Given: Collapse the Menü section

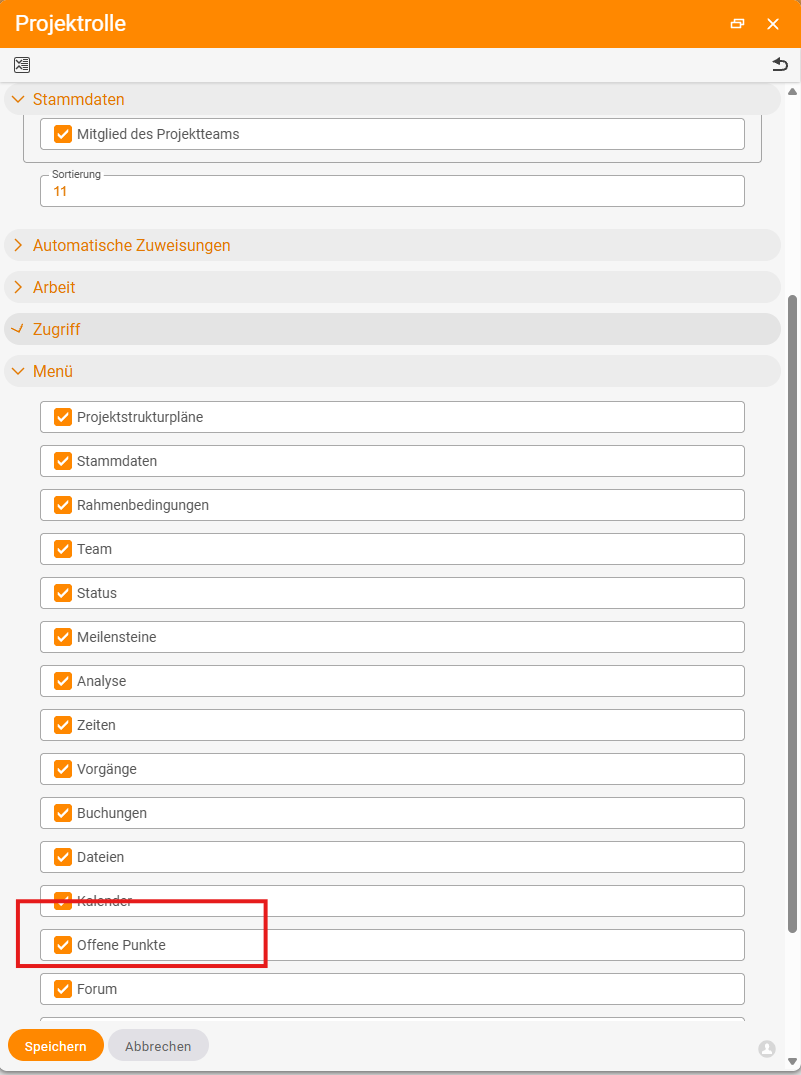Looking at the screenshot, I should point(392,371).
